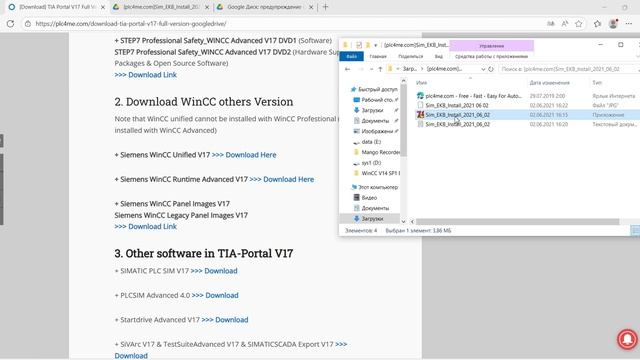Image resolution: width=640 pixels, height=360 pixels.
Task: Open read aloud text options in address bar
Action: [565, 24]
